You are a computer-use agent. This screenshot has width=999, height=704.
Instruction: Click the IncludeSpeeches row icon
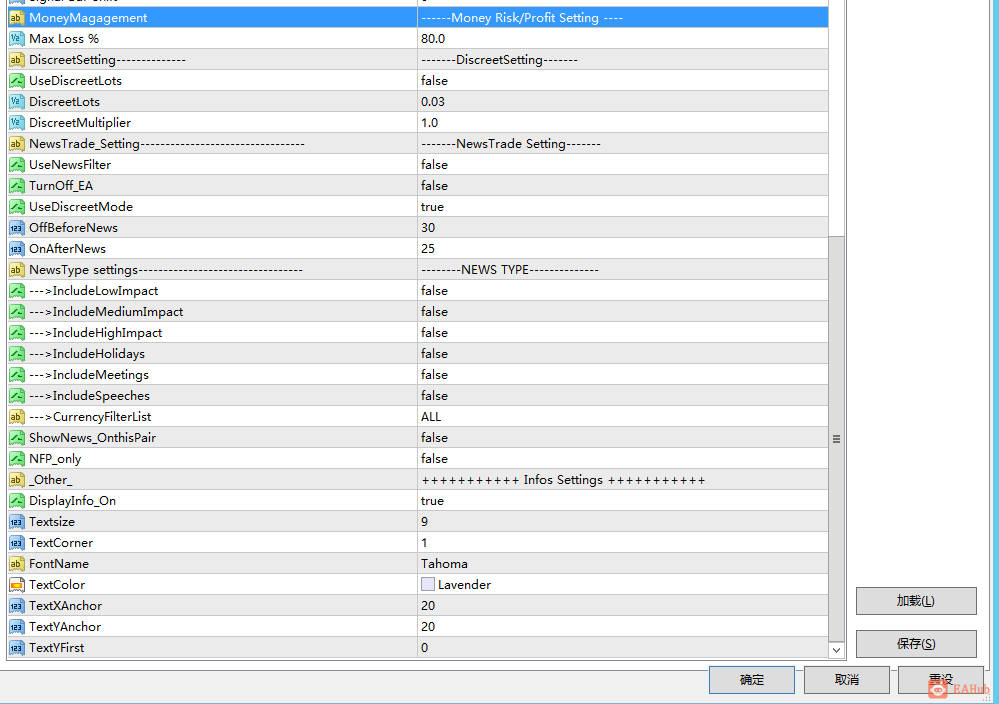[17, 396]
